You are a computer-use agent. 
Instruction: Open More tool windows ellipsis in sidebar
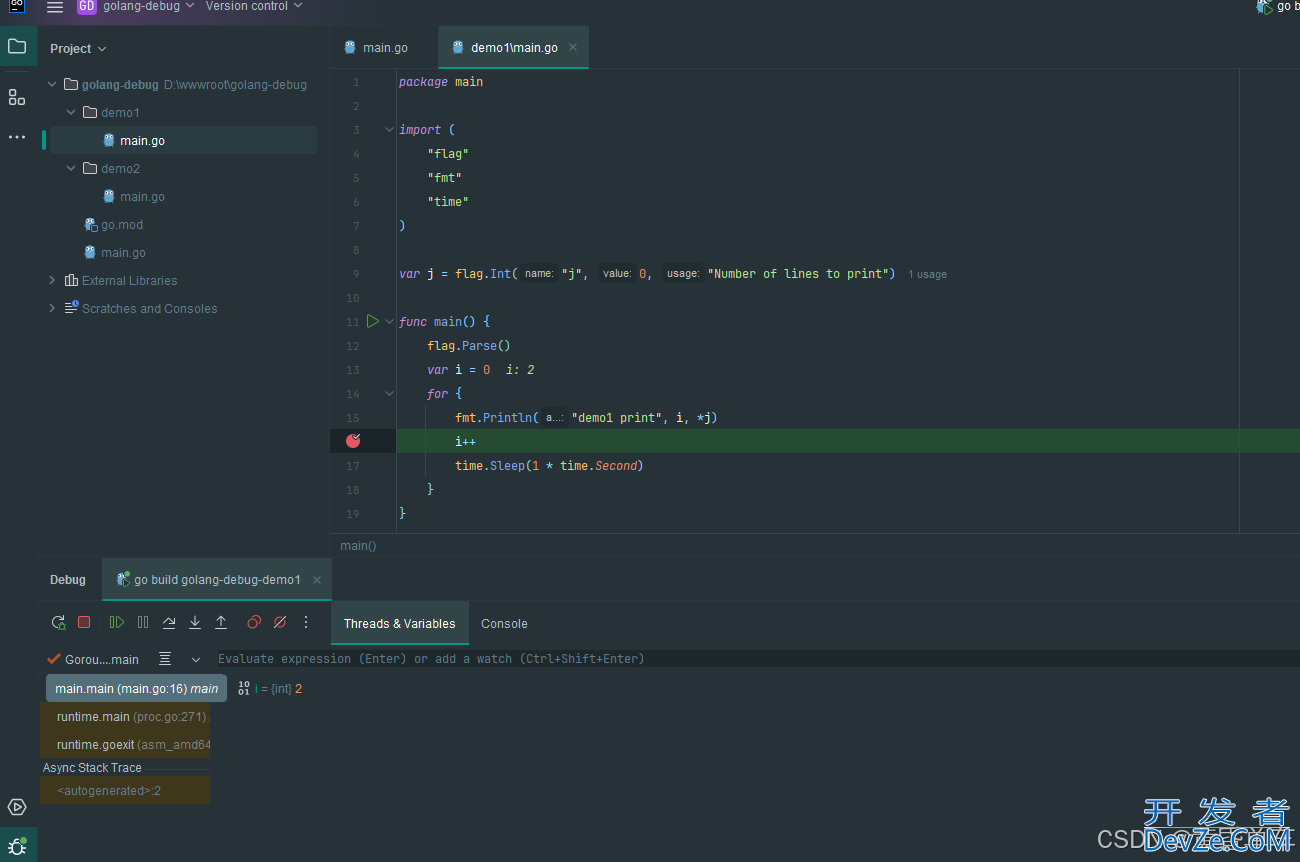(x=17, y=136)
